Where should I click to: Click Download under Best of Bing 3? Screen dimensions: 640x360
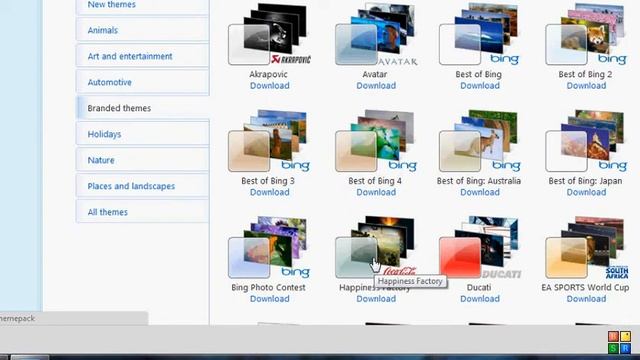(269, 192)
